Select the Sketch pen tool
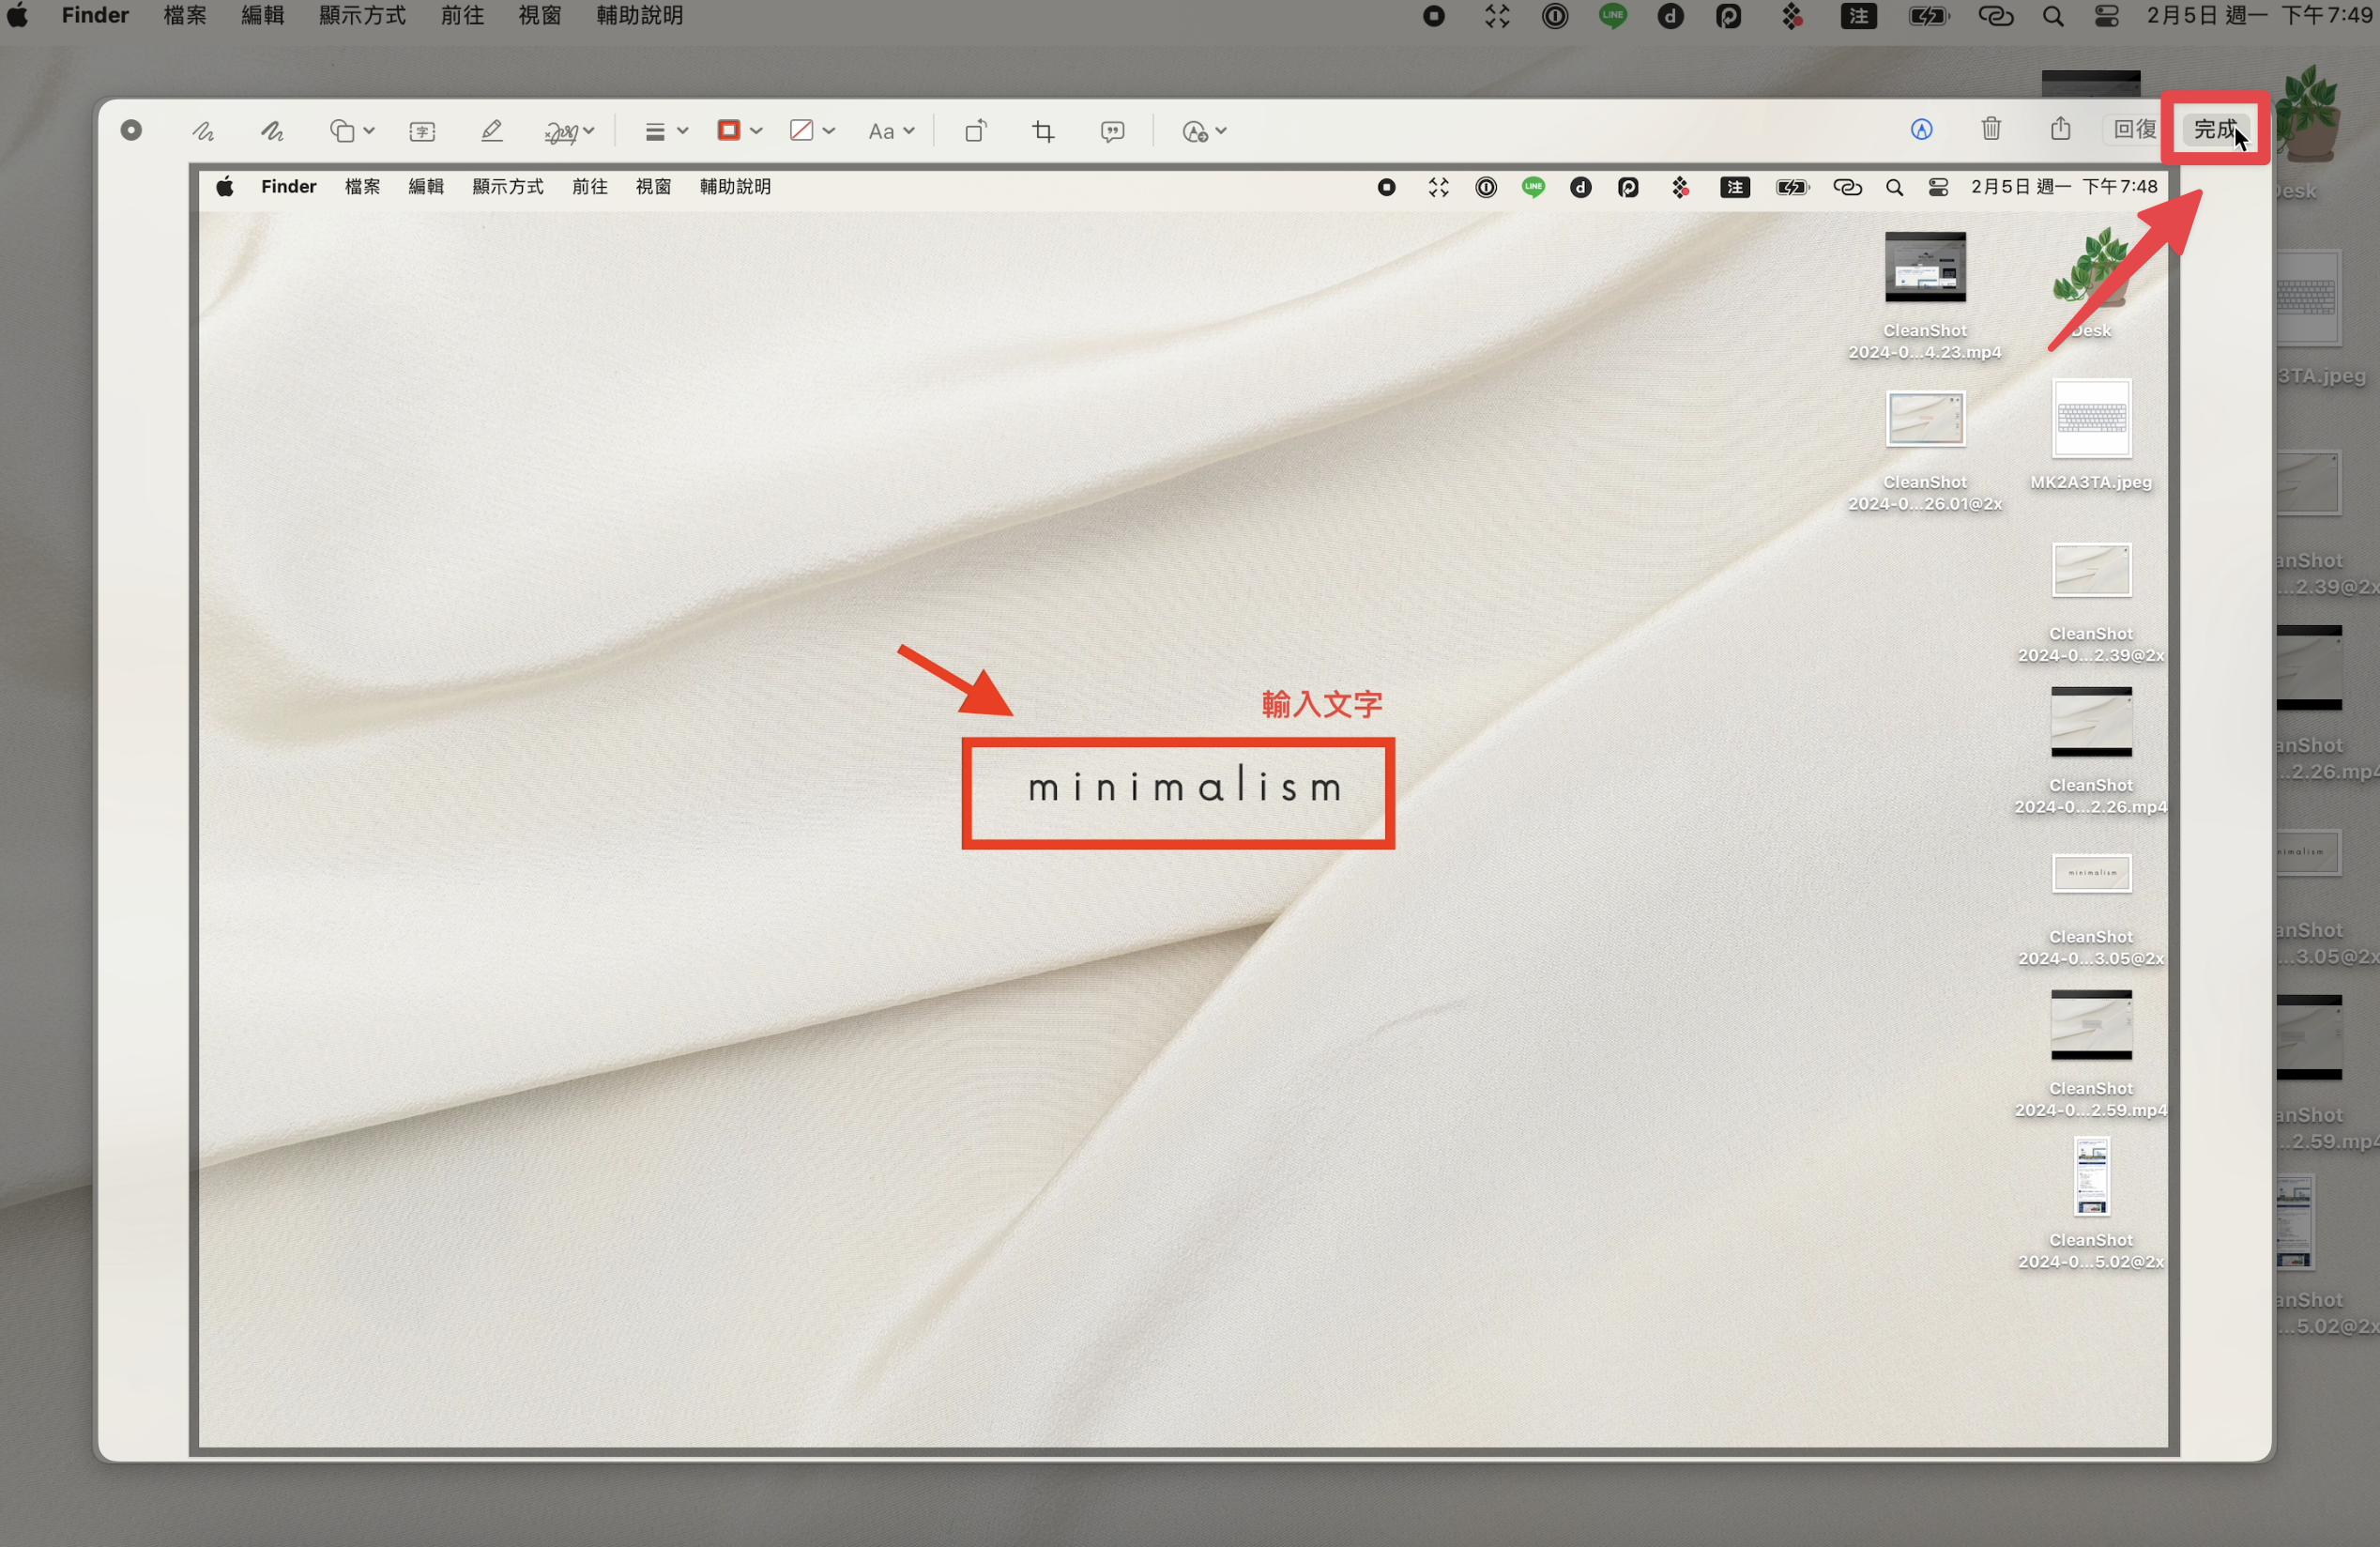The height and width of the screenshot is (1547, 2380). [204, 131]
